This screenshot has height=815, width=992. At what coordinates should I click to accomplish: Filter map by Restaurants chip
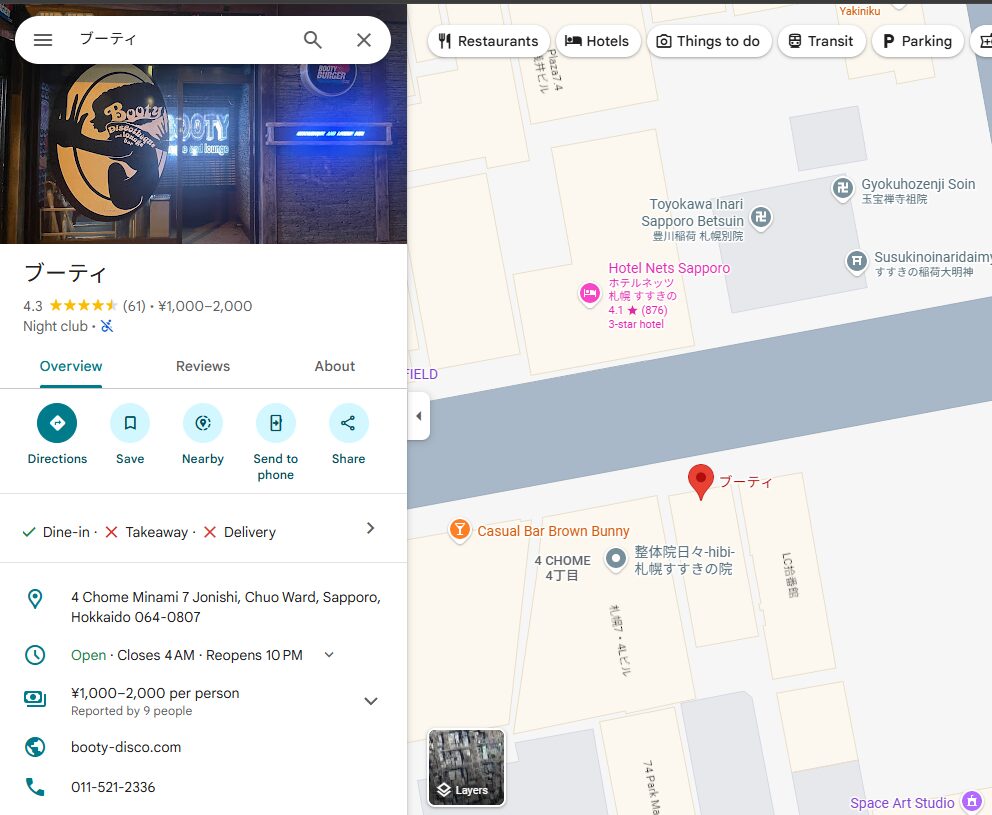[488, 41]
